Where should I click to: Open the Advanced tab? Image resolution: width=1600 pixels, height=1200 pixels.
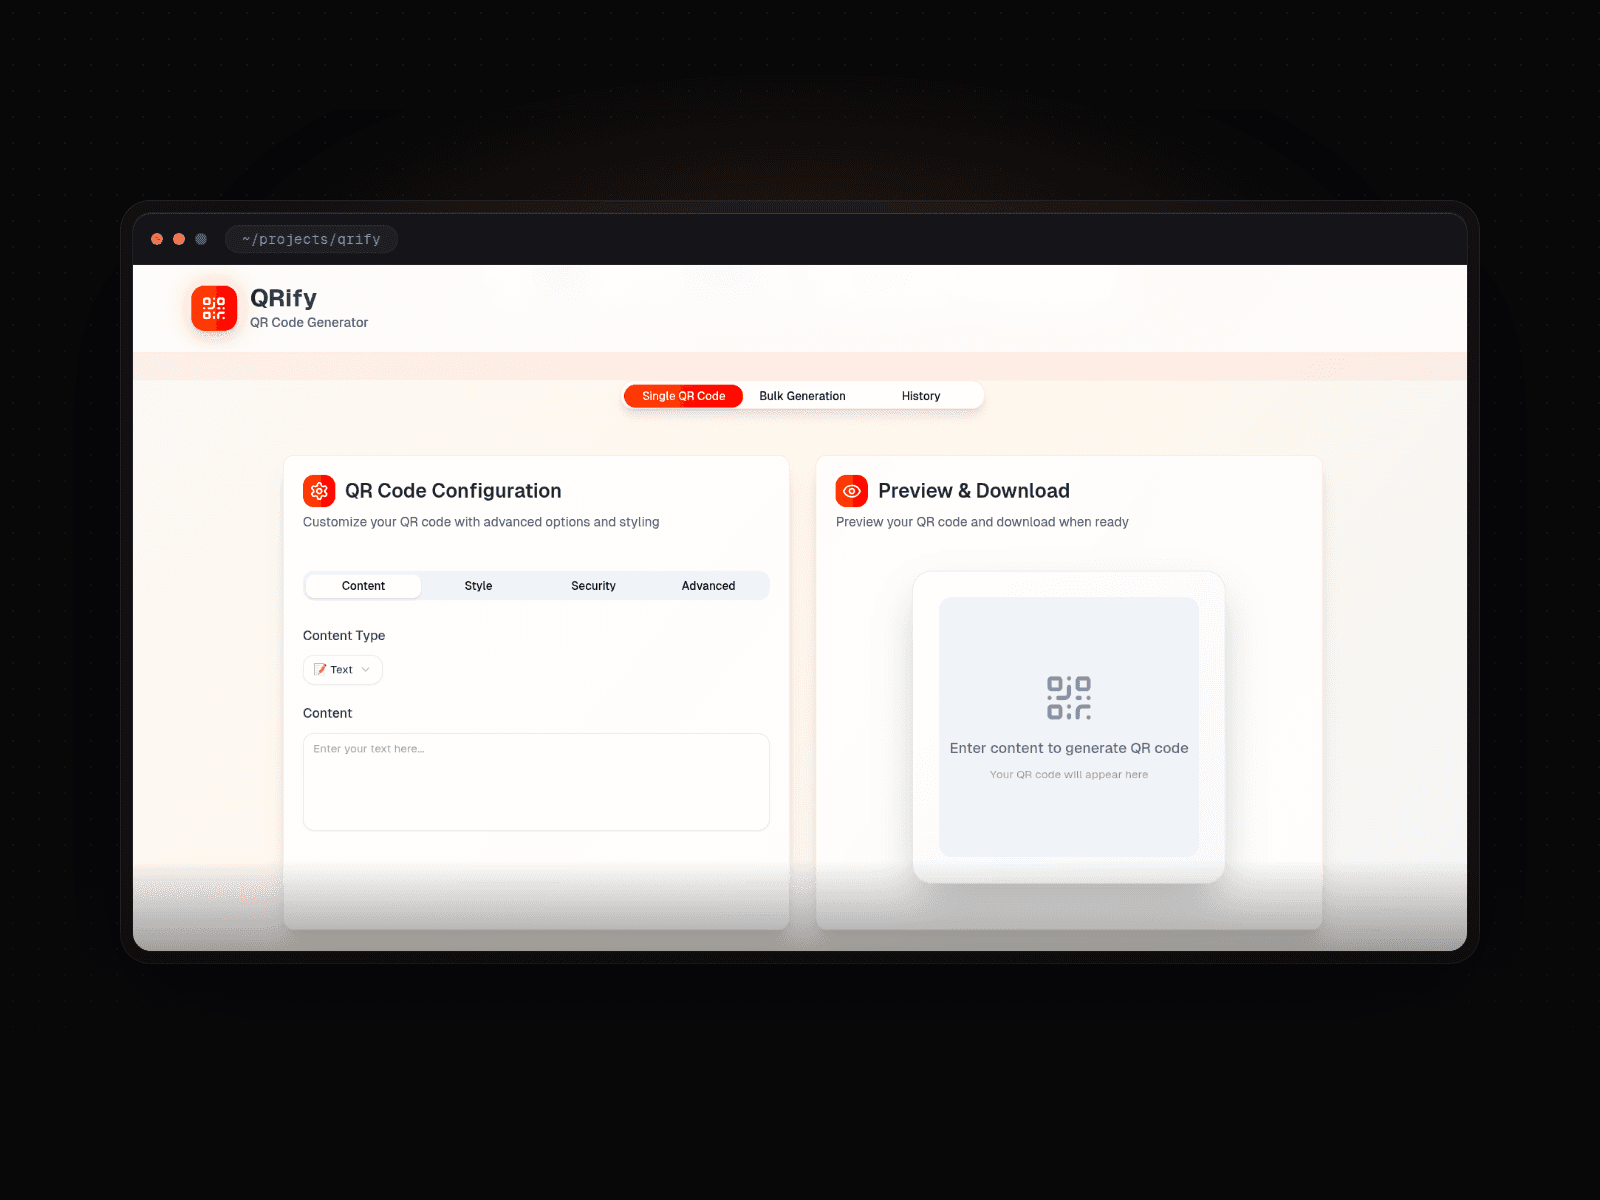tap(708, 586)
